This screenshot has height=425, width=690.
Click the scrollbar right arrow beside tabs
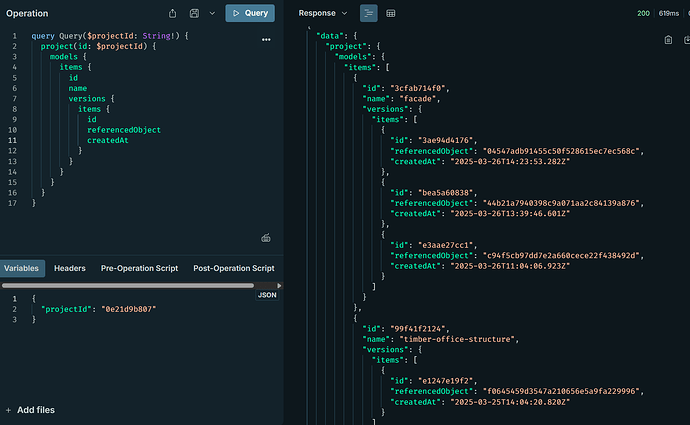click(x=279, y=286)
